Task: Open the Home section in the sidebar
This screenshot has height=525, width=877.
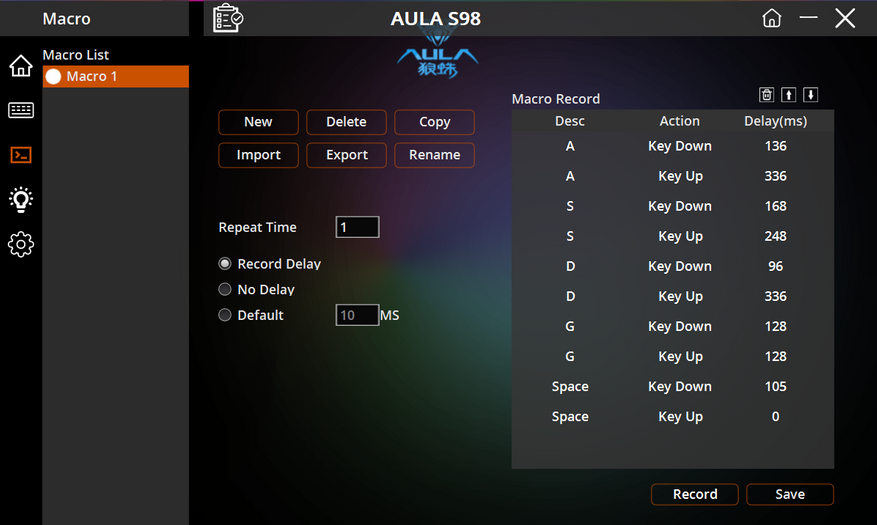Action: click(21, 65)
